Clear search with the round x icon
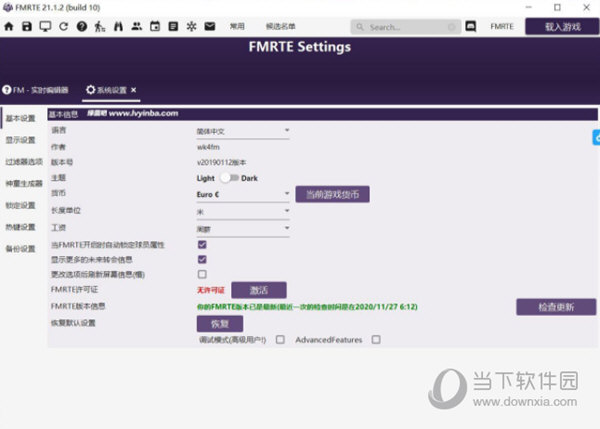 tap(452, 27)
